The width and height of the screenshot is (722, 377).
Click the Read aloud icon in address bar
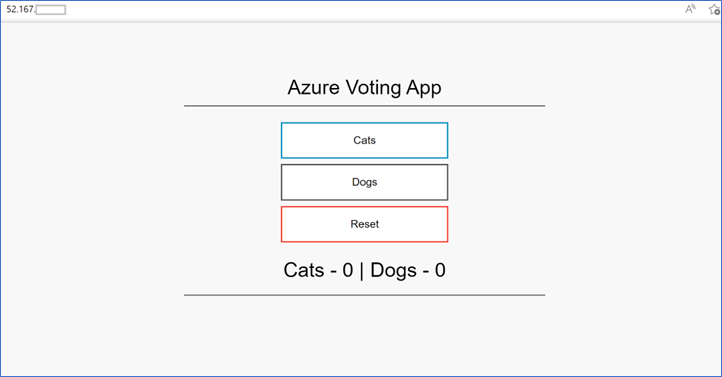pos(690,9)
